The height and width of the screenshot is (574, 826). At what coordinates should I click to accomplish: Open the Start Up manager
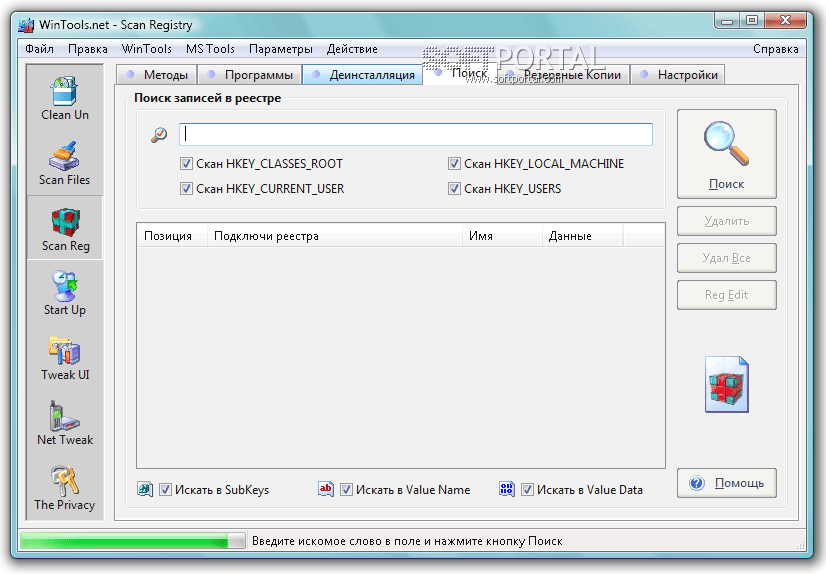click(x=65, y=293)
